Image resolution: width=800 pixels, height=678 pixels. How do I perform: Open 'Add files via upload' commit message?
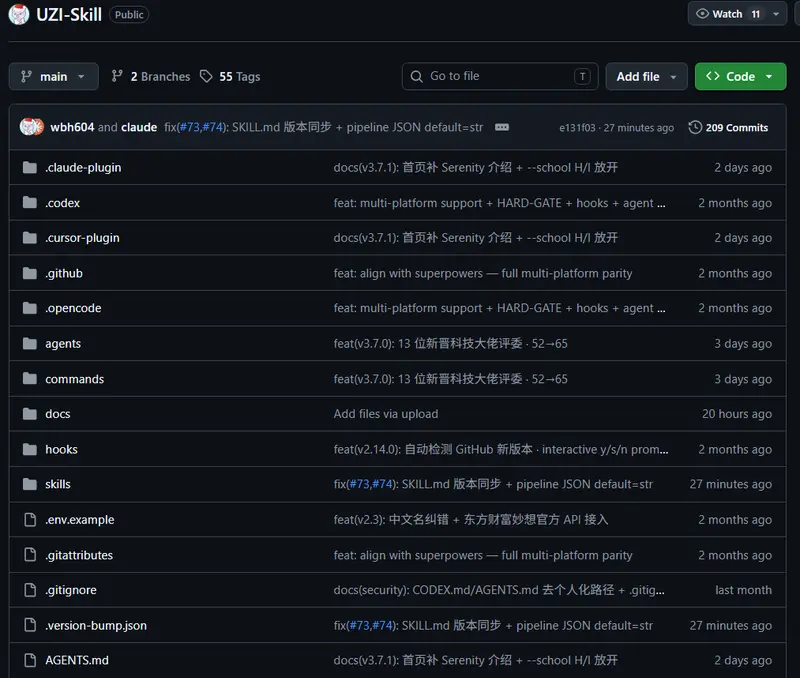tap(386, 414)
